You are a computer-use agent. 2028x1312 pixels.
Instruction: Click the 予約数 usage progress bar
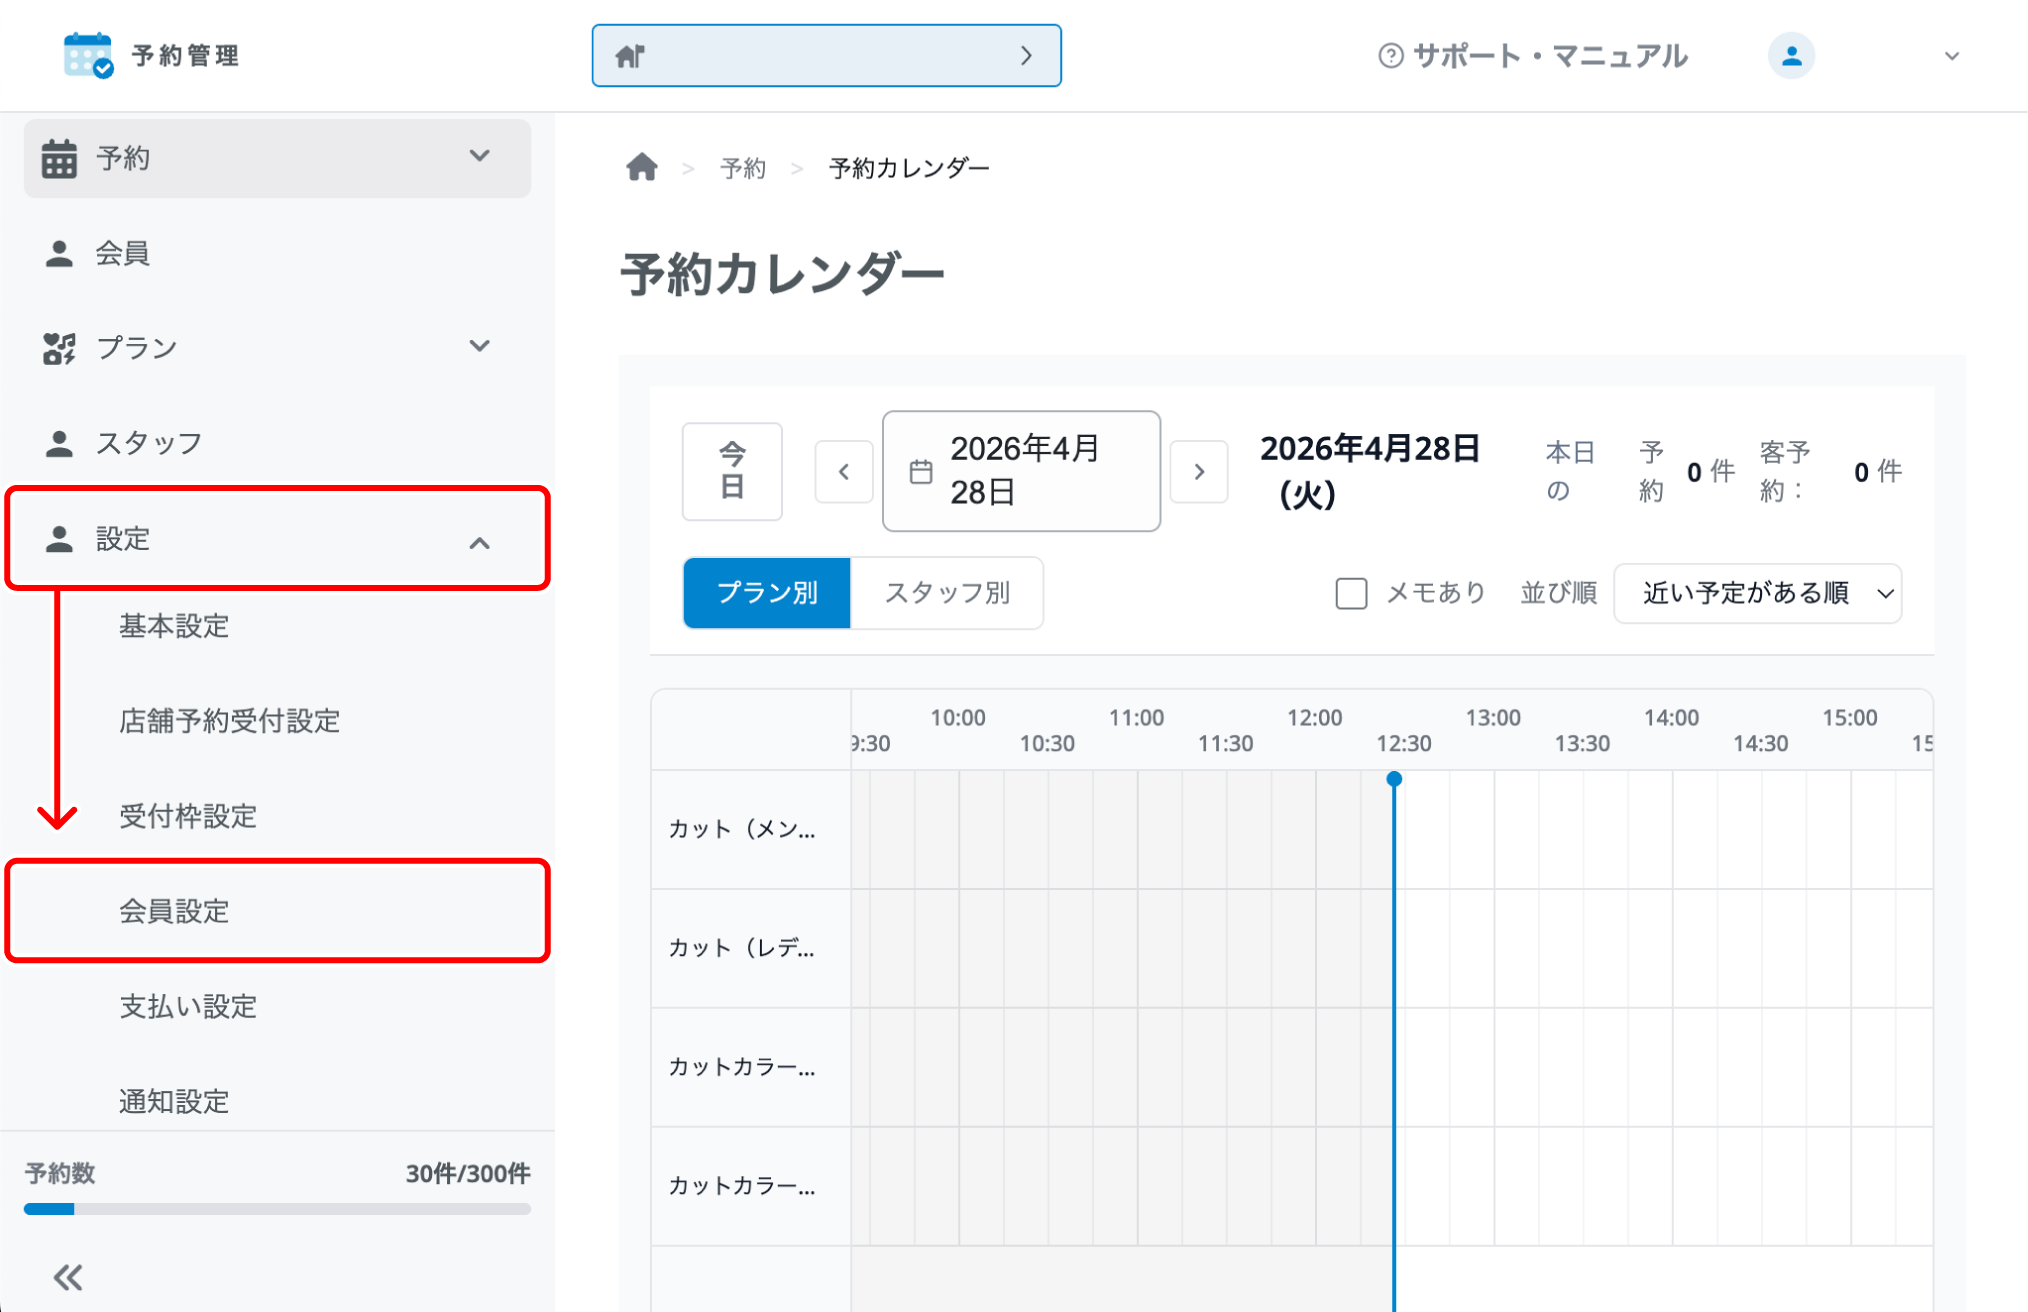(277, 1209)
